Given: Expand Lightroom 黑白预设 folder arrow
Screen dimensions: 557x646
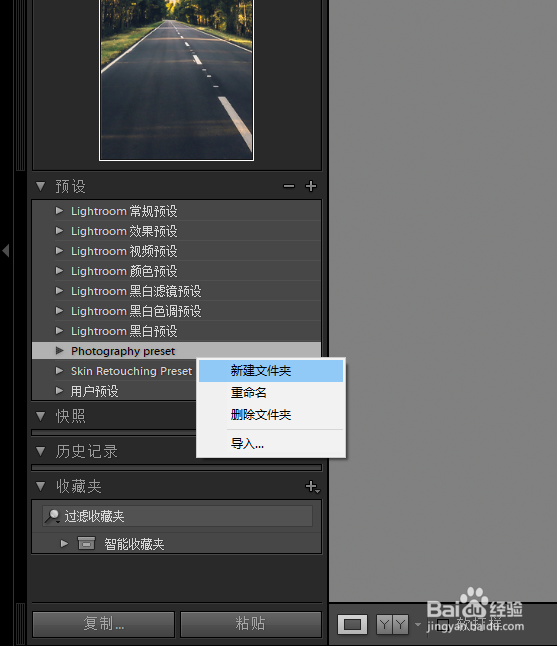Looking at the screenshot, I should pyautogui.click(x=59, y=330).
